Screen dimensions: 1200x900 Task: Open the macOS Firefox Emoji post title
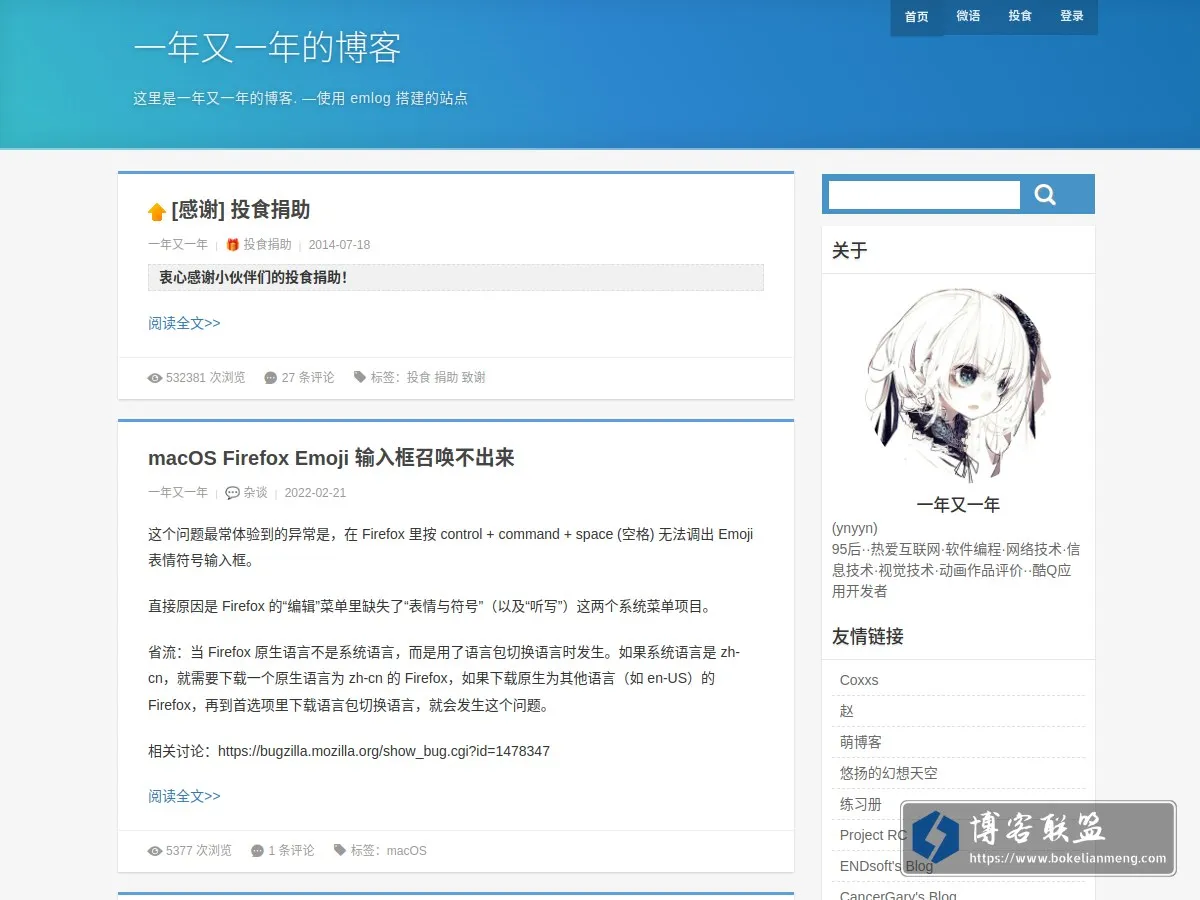pos(331,458)
